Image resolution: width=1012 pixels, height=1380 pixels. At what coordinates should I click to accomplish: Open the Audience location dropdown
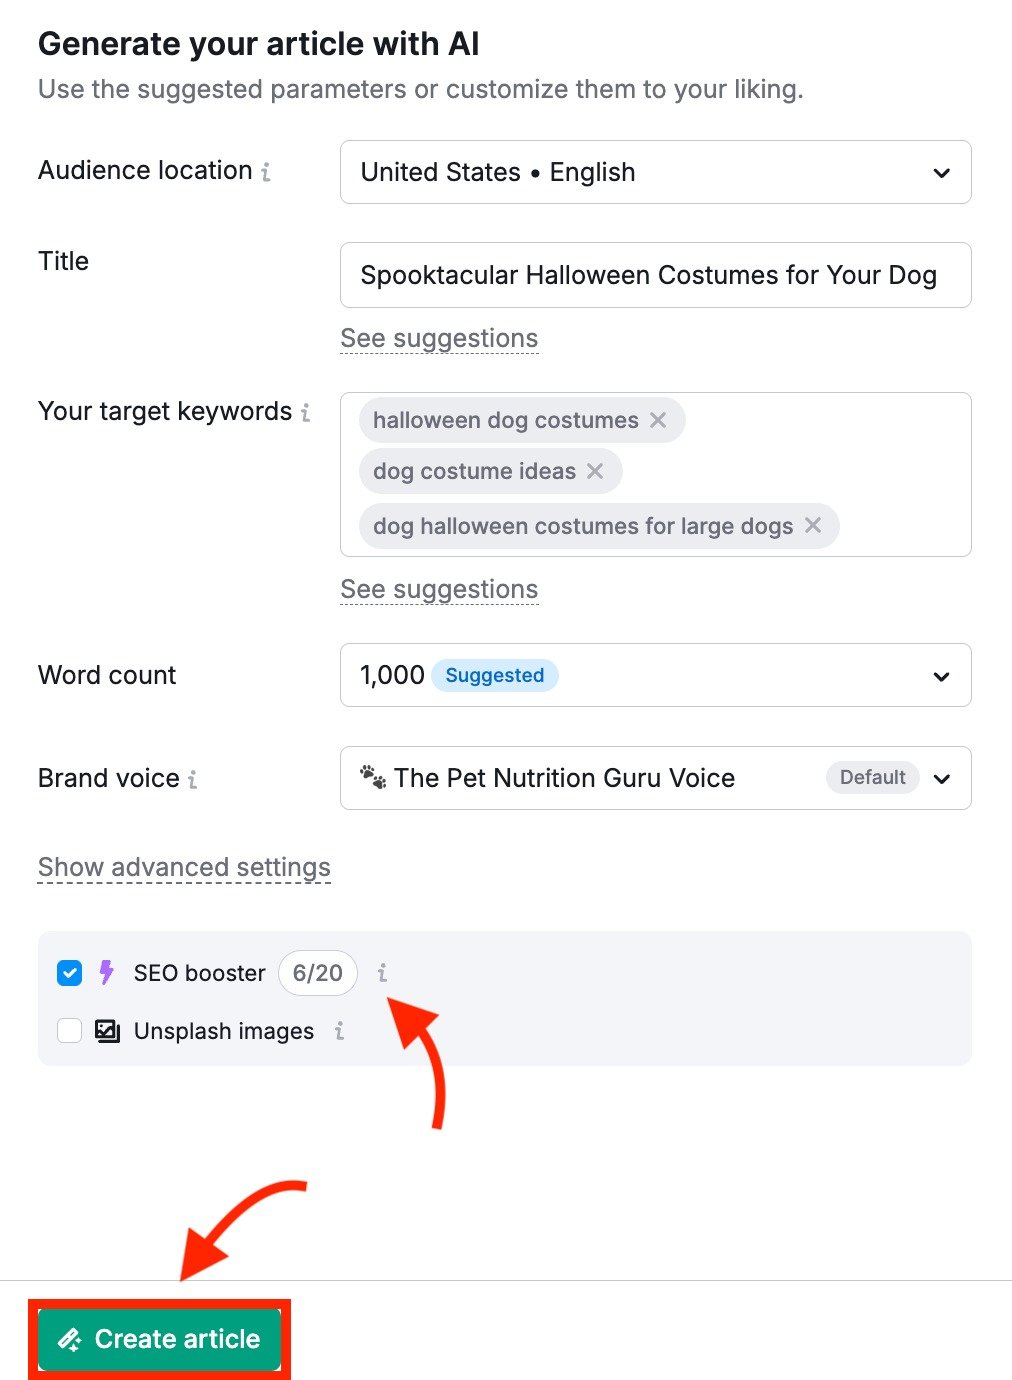(x=941, y=172)
